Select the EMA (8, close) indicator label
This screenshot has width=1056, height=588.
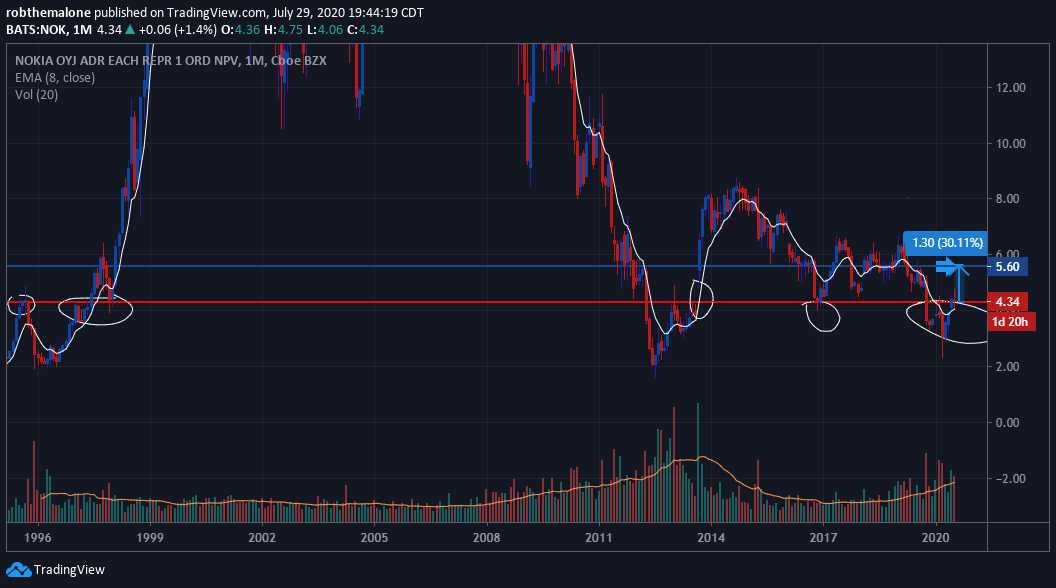(55, 77)
